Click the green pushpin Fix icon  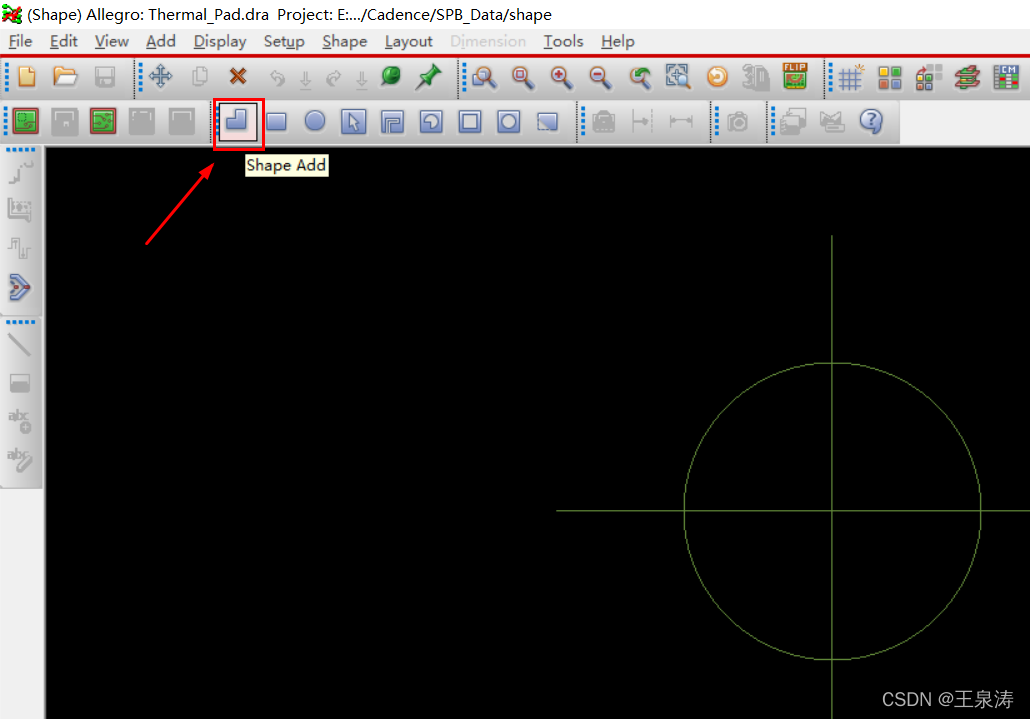point(428,77)
